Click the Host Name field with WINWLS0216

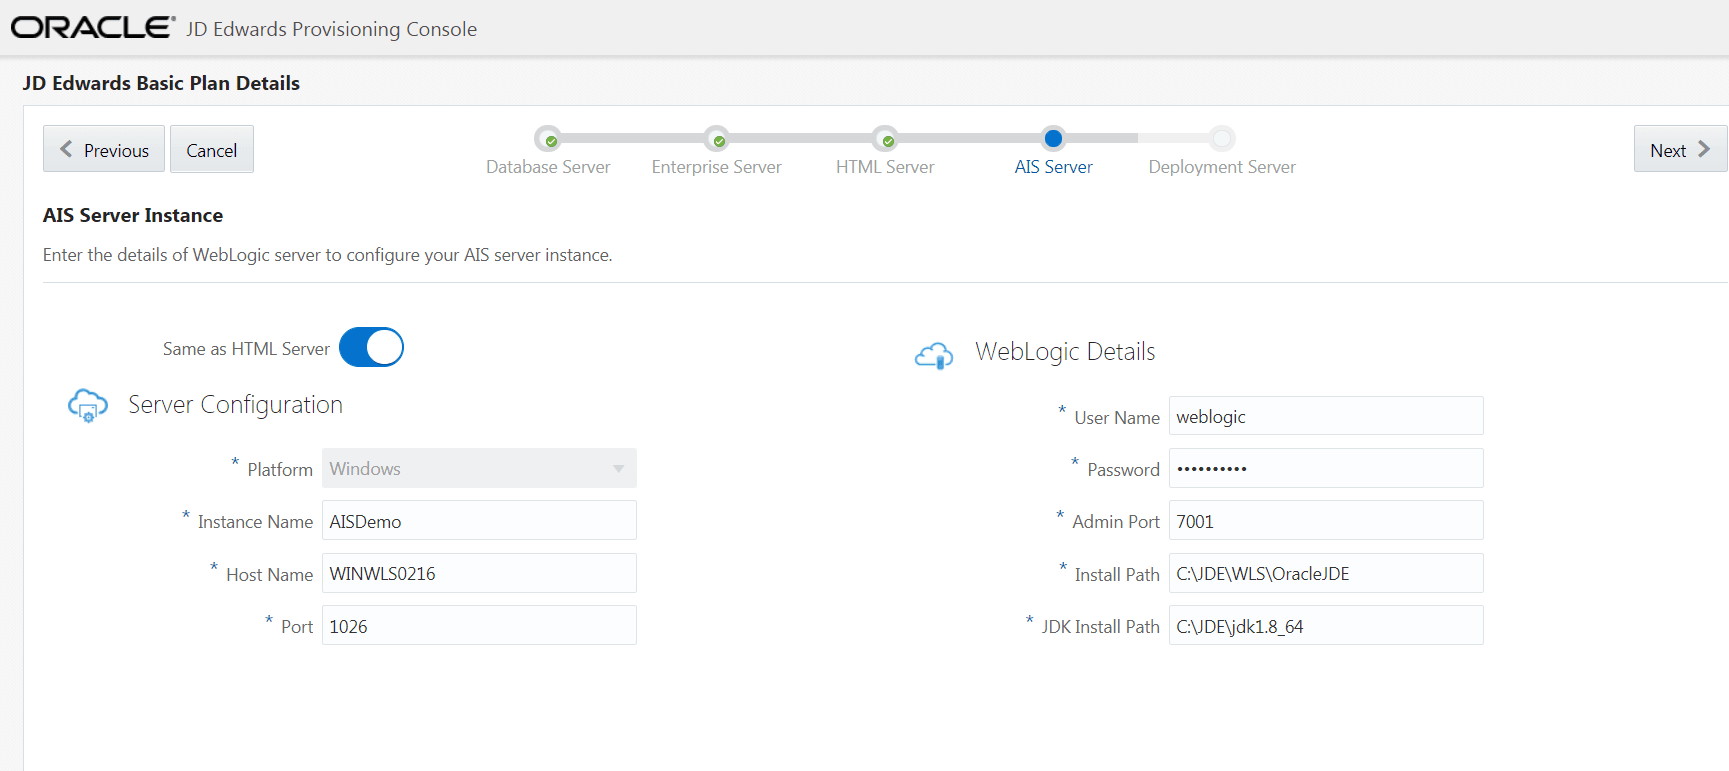(479, 573)
